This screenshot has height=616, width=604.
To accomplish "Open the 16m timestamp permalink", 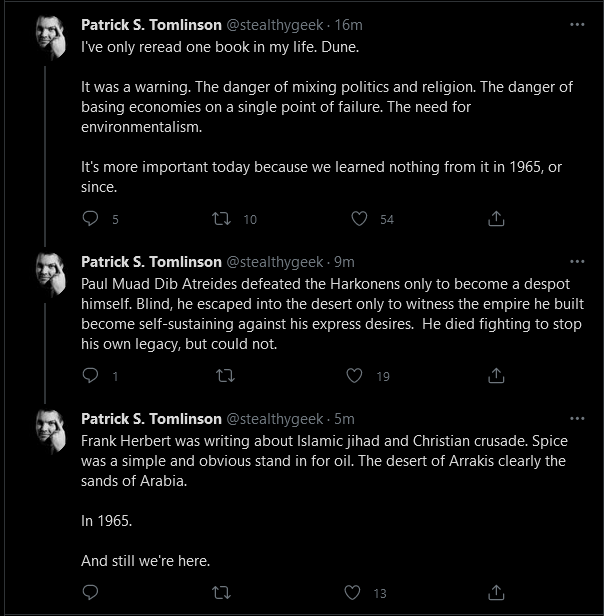I will coord(348,25).
